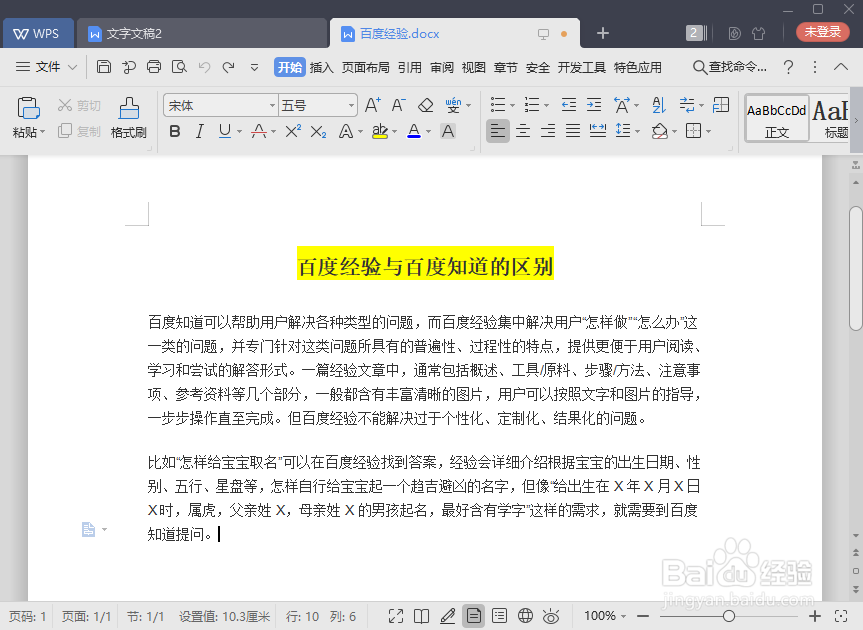Viewport: 863px width, 630px height.
Task: Open the font name dropdown (宋体)
Action: (x=272, y=105)
